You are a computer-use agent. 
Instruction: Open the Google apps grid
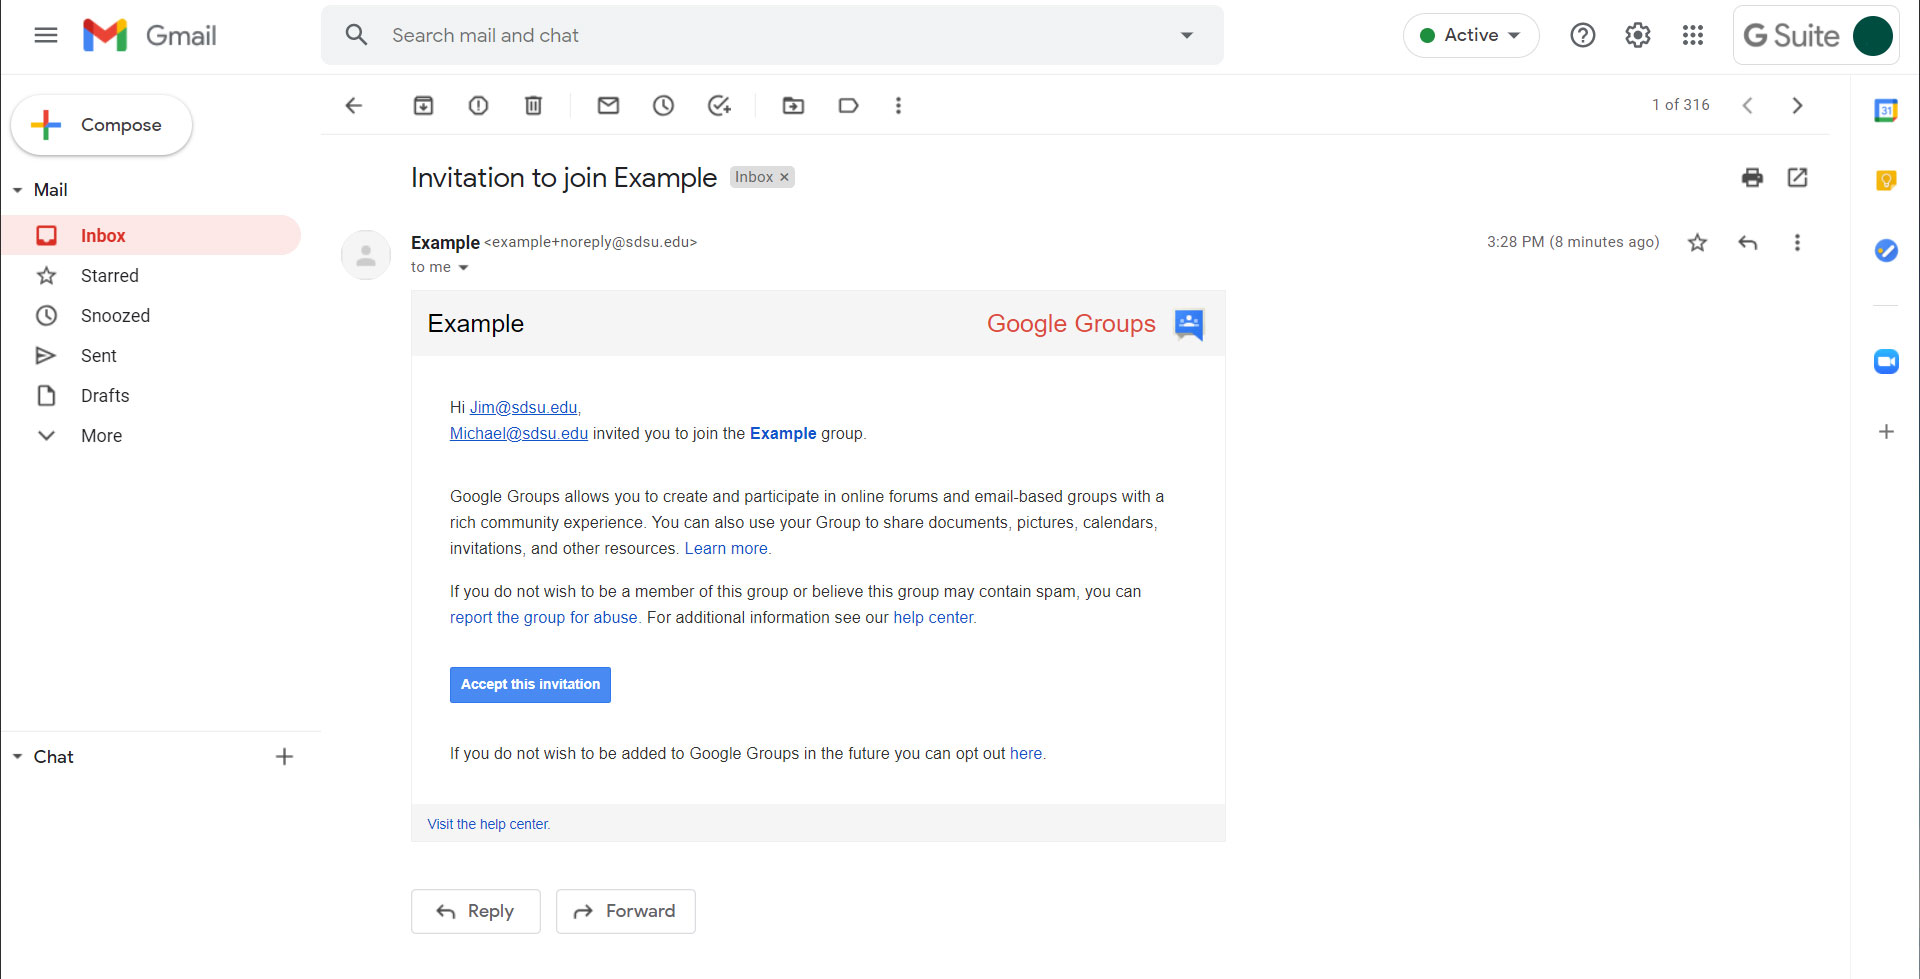(x=1692, y=35)
